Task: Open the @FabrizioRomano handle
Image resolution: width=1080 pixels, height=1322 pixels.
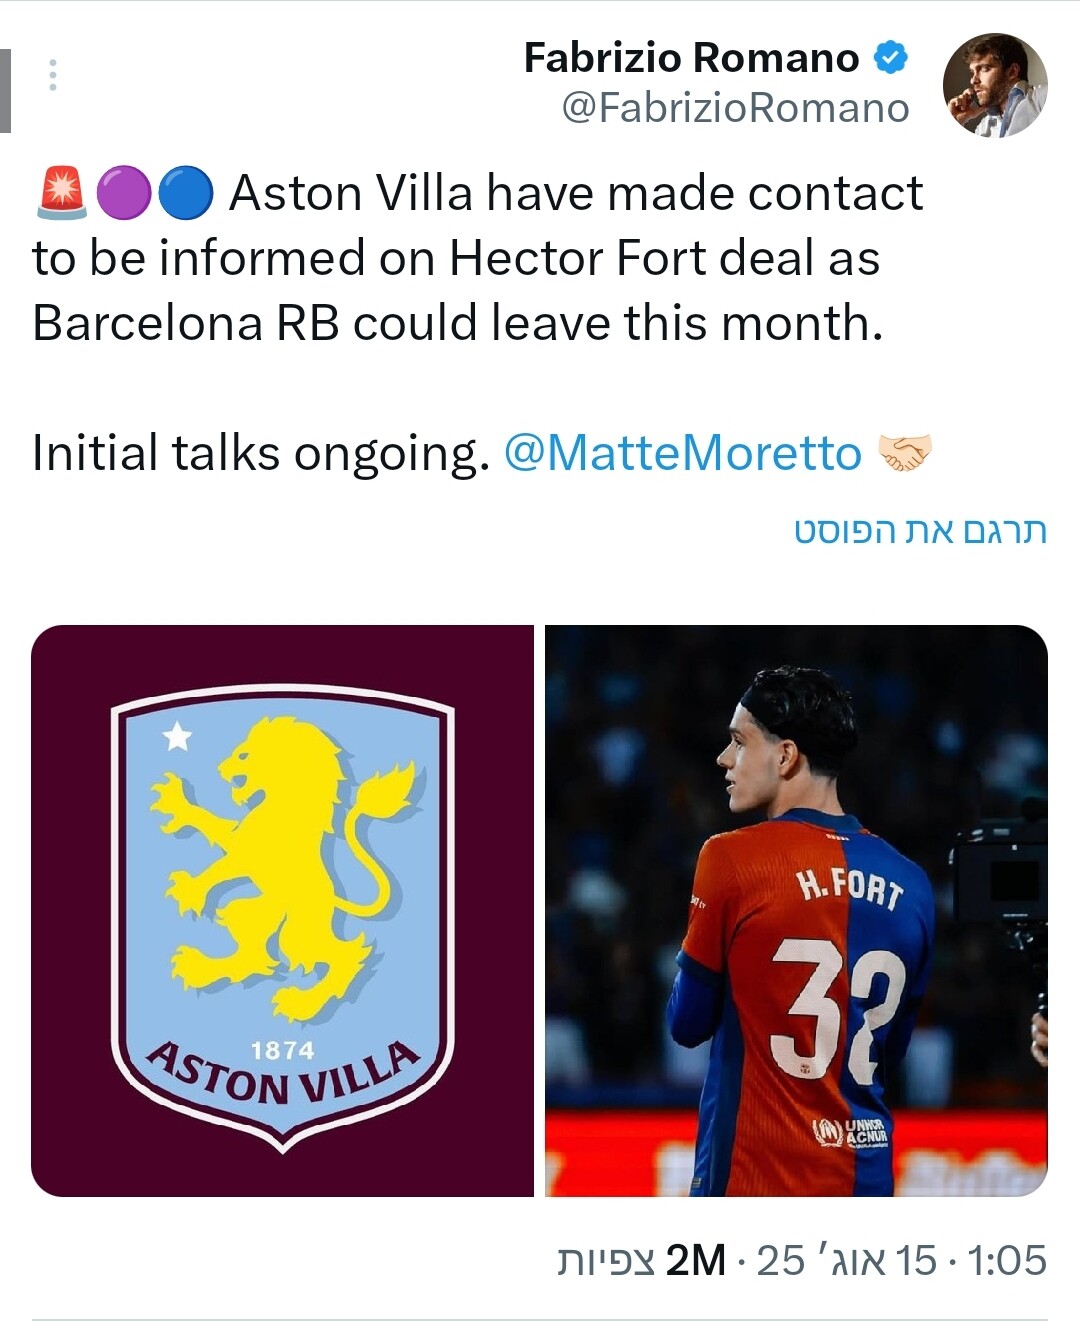Action: (736, 108)
